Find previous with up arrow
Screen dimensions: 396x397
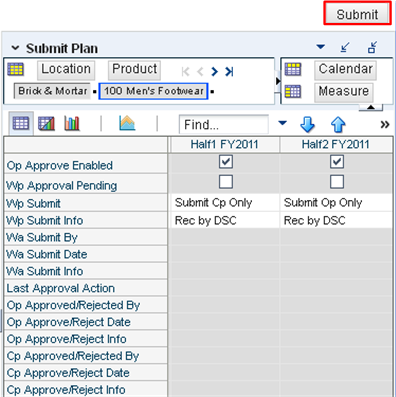pyautogui.click(x=338, y=124)
